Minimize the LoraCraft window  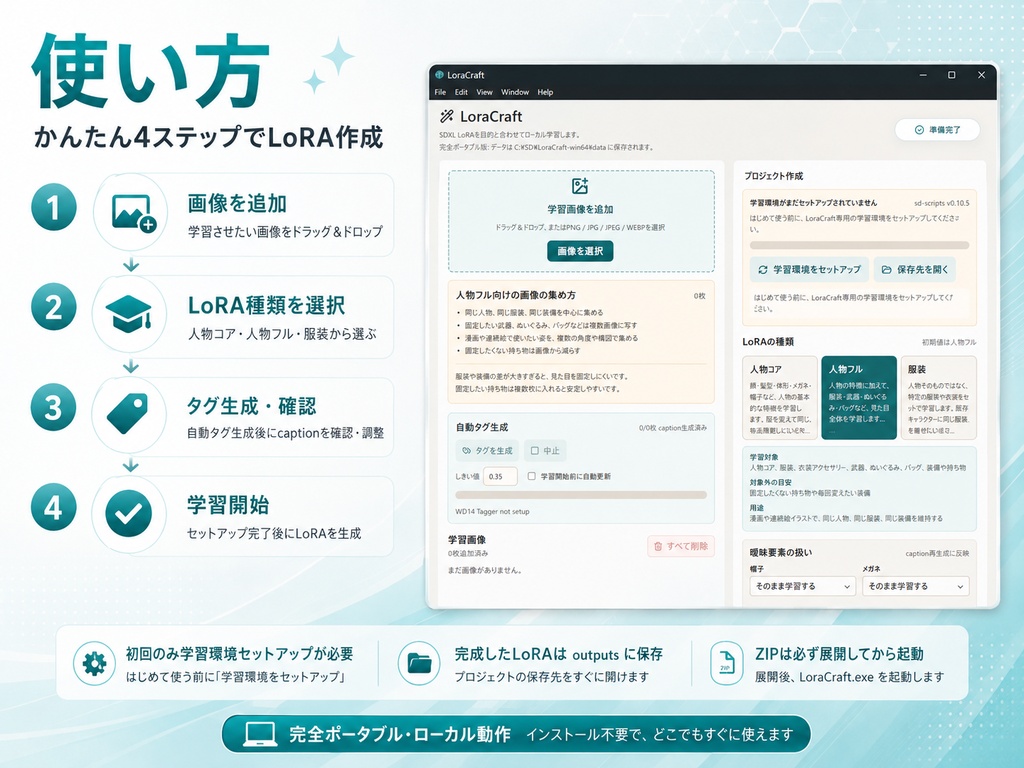tap(923, 75)
